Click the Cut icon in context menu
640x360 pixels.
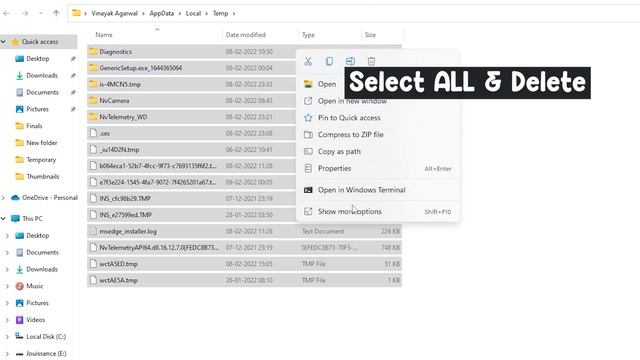(x=308, y=61)
